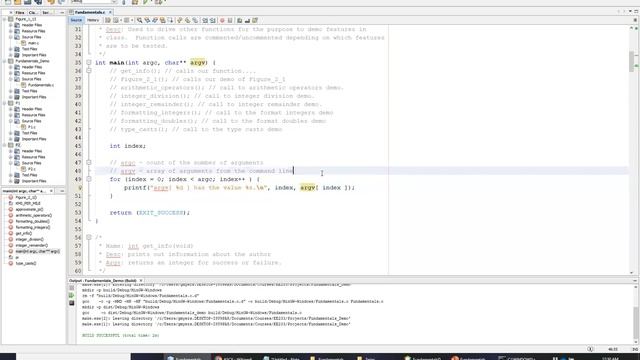The height and width of the screenshot is (360, 640).
Task: Switch to the History editor view
Action: coord(93,20)
